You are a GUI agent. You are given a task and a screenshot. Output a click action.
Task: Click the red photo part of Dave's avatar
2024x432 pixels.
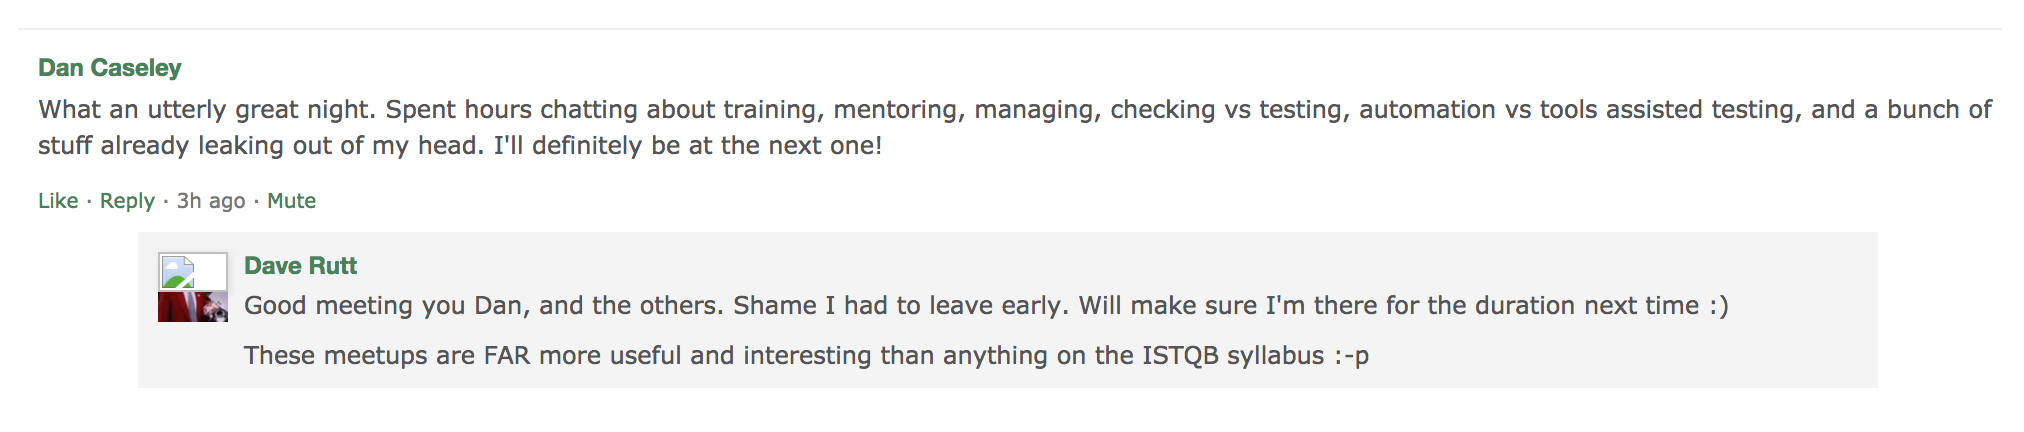pos(193,306)
